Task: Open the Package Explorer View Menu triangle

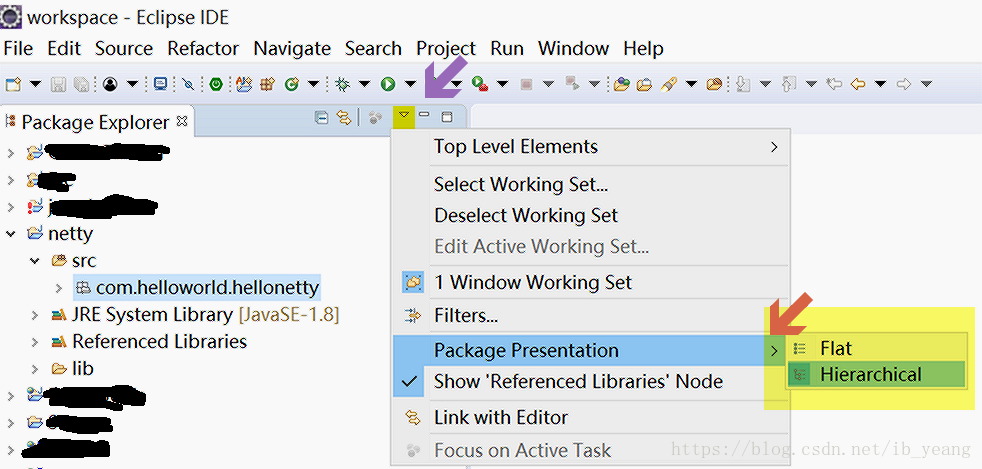Action: [x=404, y=115]
